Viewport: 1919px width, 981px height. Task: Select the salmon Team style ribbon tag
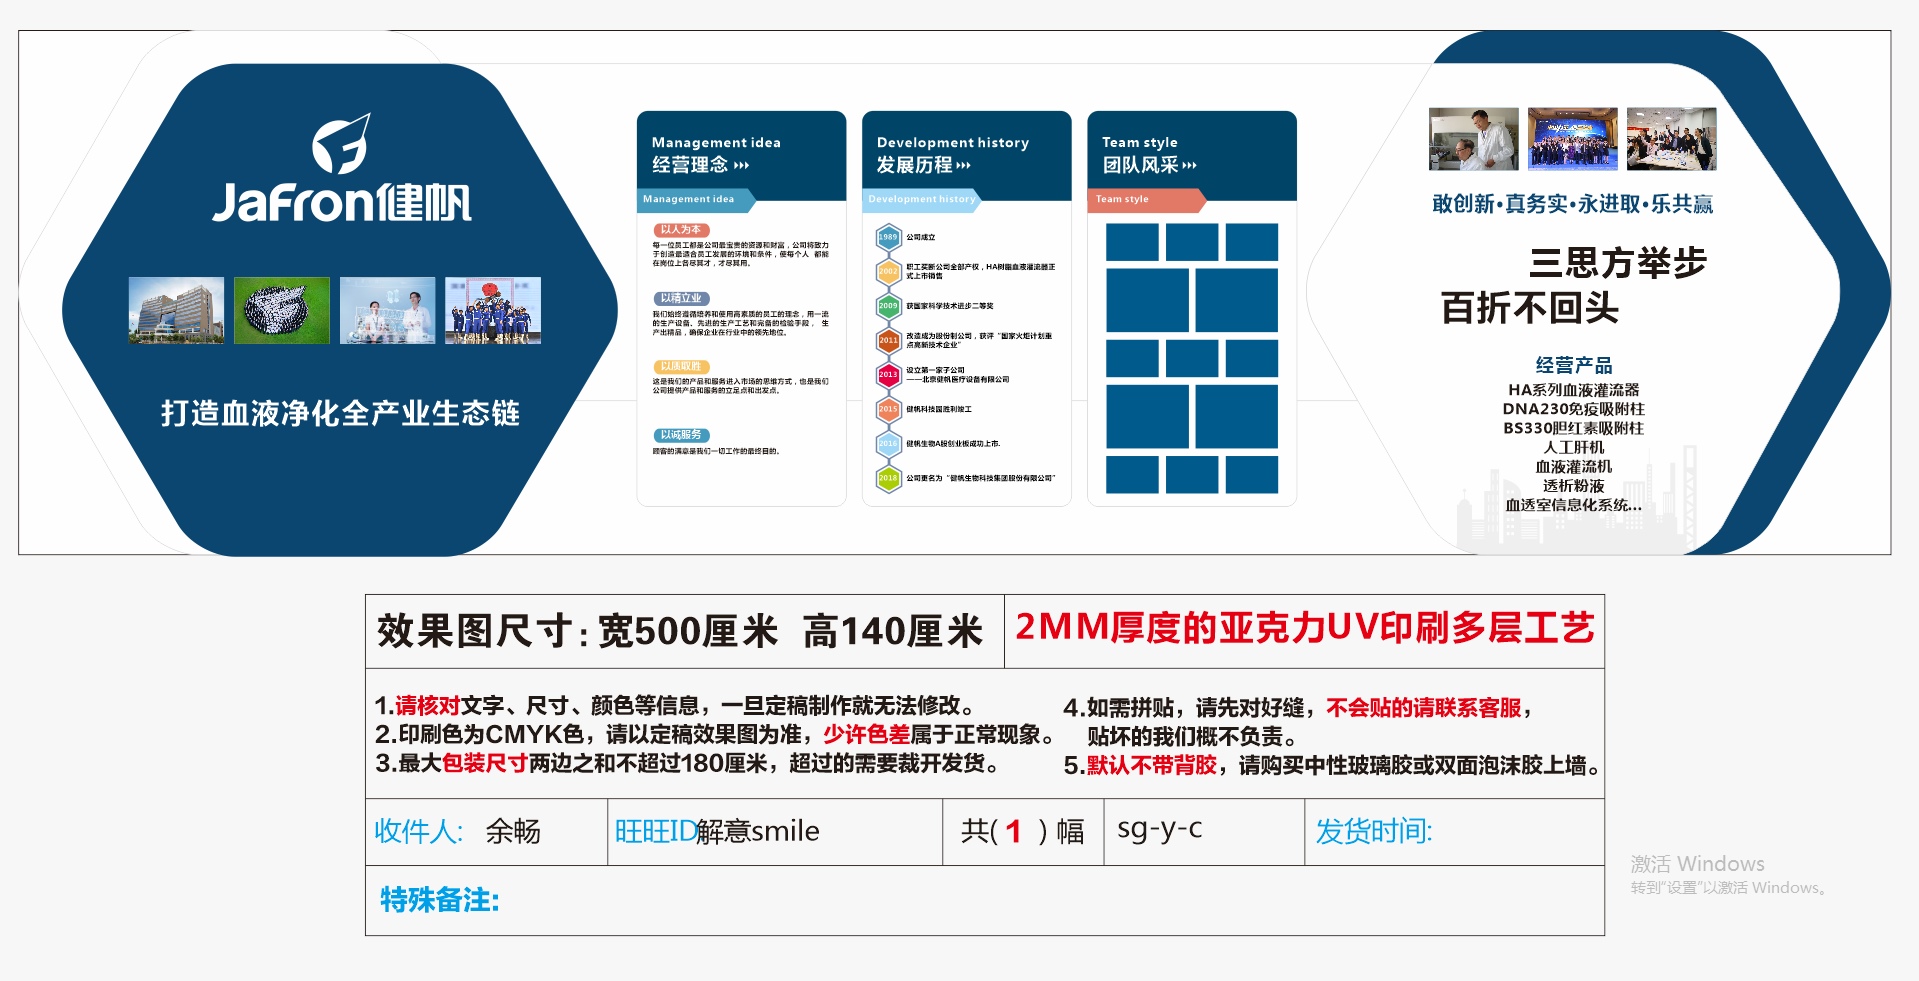click(x=1146, y=199)
